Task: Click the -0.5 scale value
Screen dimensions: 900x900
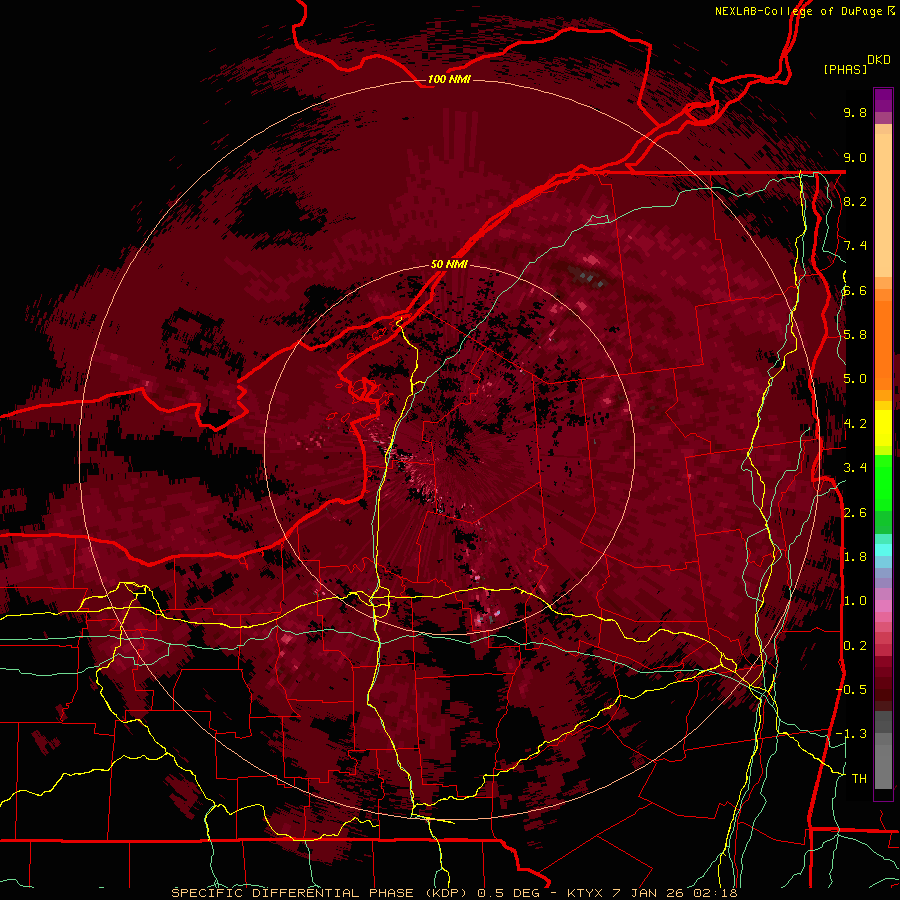Action: (852, 690)
